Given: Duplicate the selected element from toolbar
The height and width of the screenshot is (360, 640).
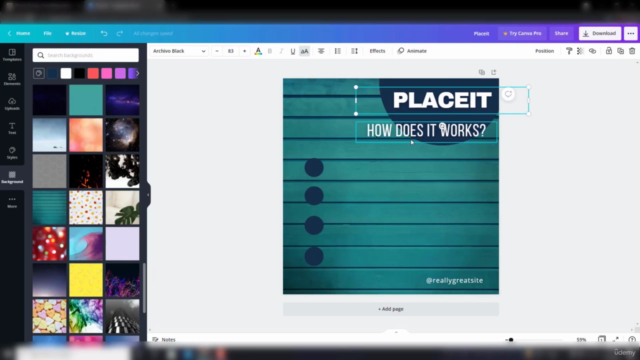Looking at the screenshot, I should pos(620,51).
